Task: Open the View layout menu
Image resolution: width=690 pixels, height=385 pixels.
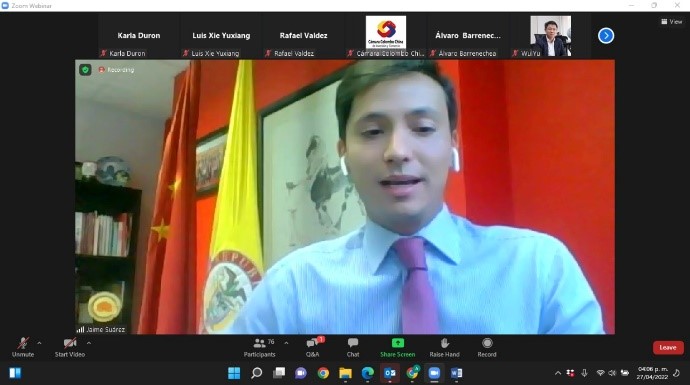Action: pos(672,21)
